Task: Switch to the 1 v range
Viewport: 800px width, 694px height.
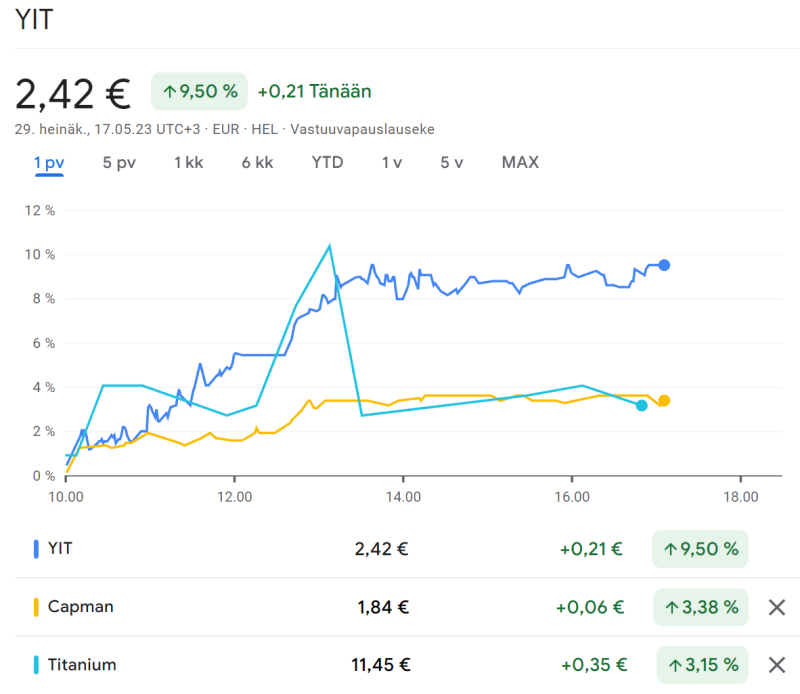Action: [391, 163]
